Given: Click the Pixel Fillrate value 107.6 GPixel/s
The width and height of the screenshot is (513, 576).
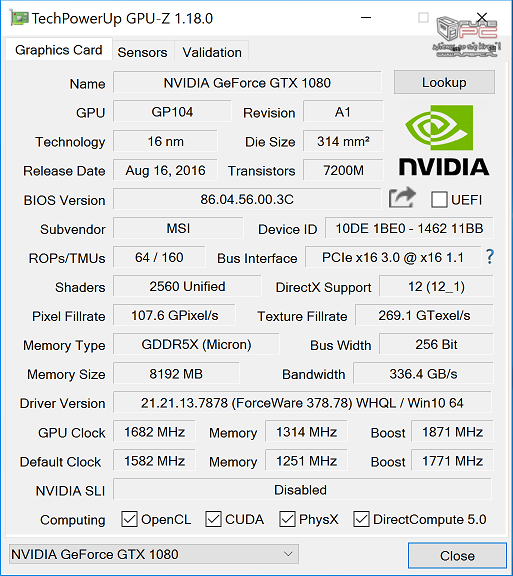Looking at the screenshot, I should (175, 315).
